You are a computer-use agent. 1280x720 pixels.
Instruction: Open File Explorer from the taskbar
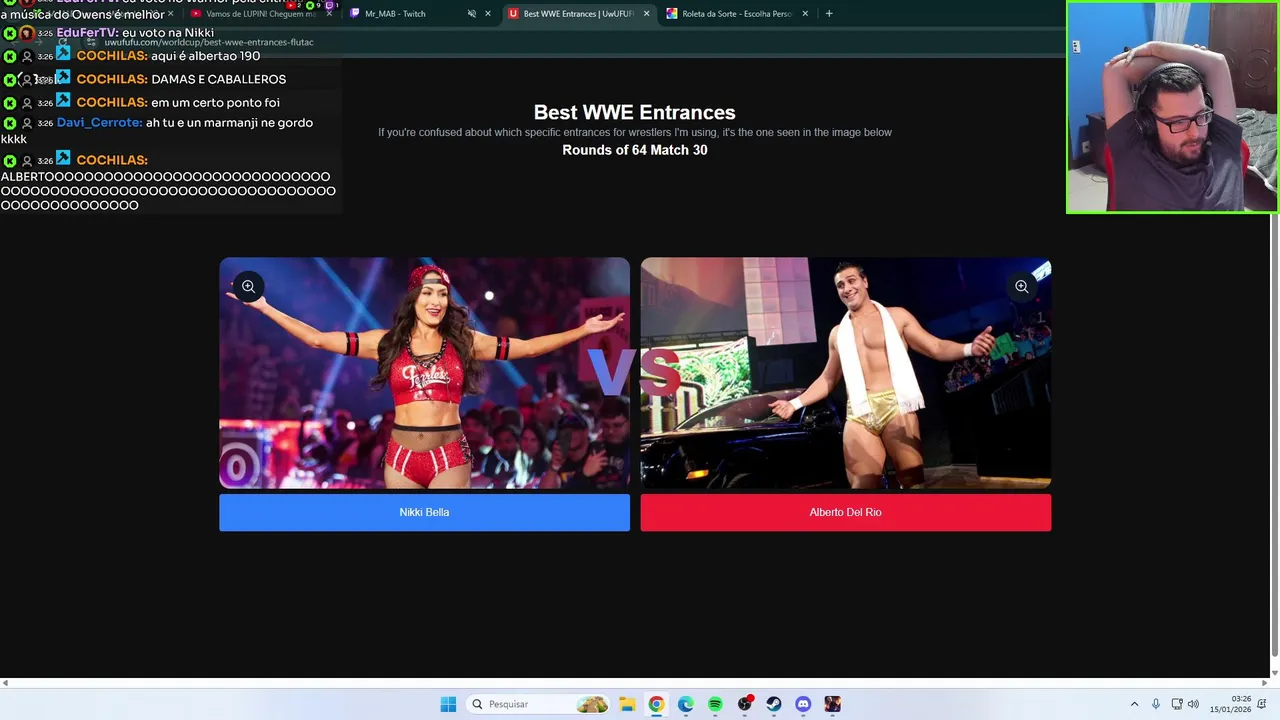click(627, 704)
